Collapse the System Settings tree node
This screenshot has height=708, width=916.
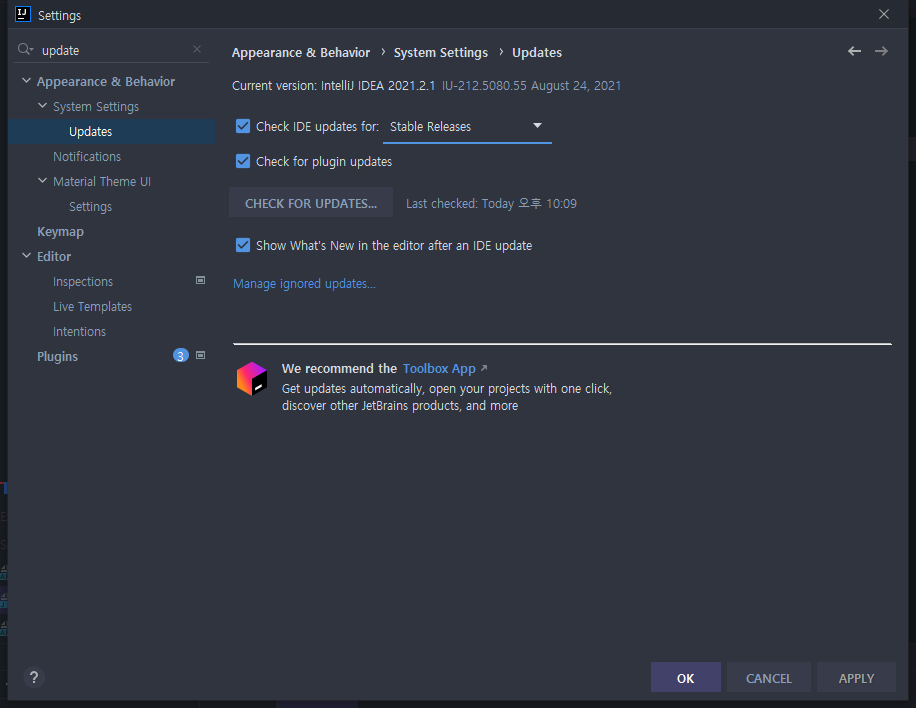tap(42, 106)
